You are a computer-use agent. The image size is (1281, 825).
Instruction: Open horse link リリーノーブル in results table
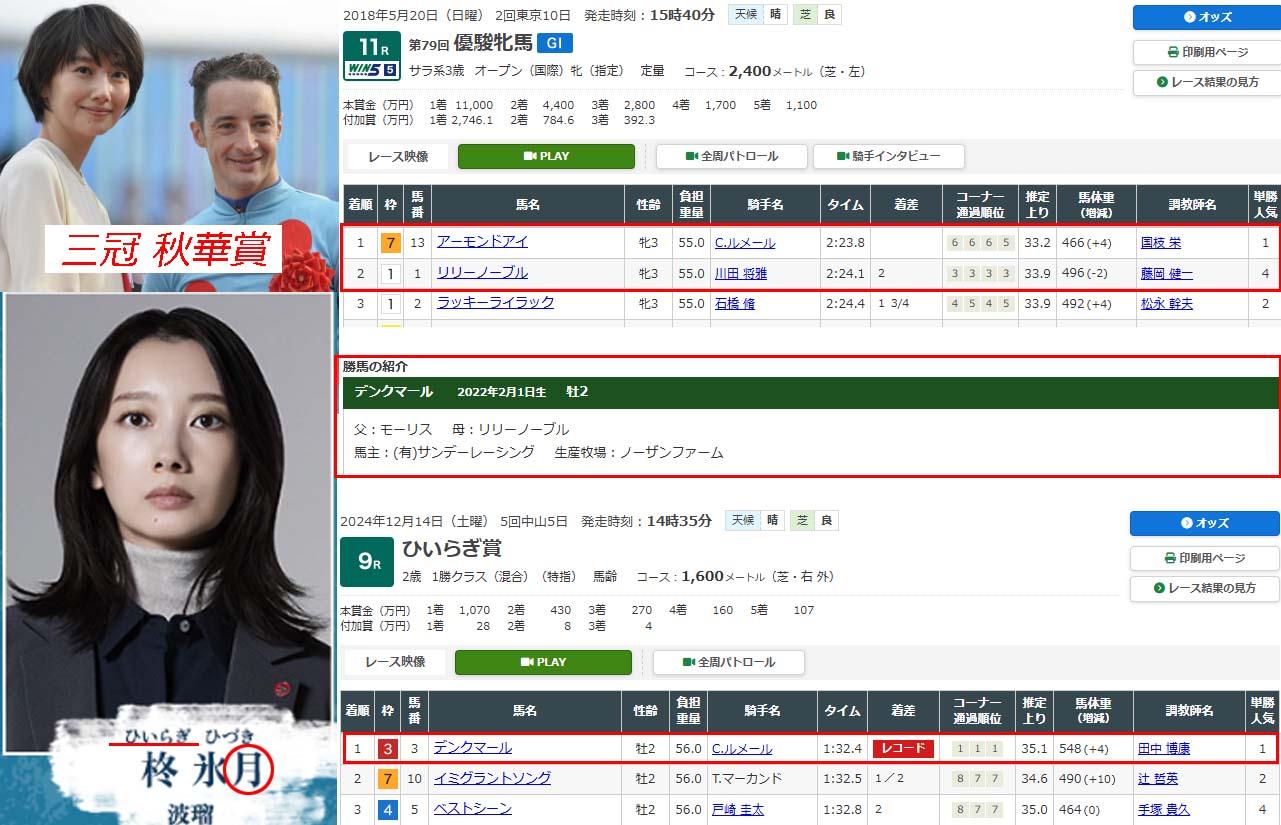coord(482,273)
